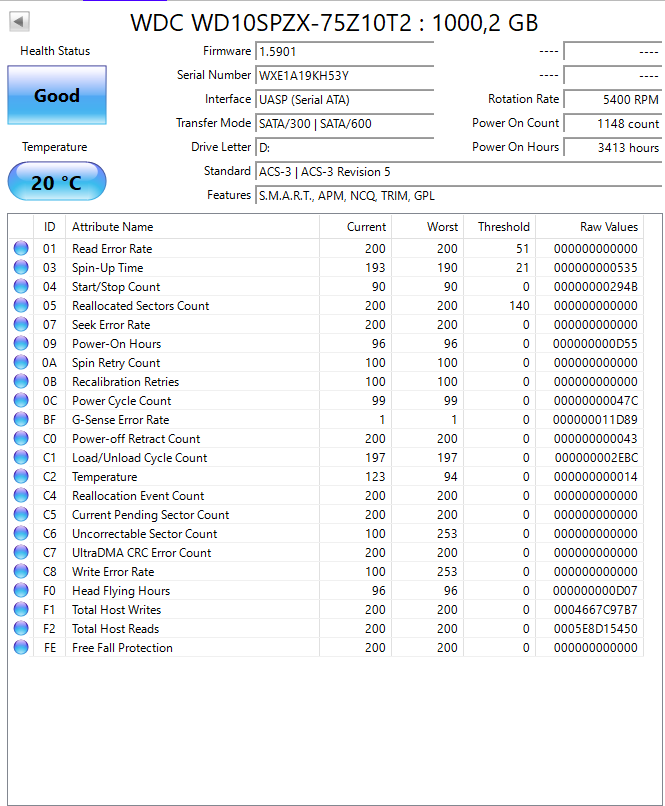Click the status orb for Uncorrectable Sector Count
The width and height of the screenshot is (665, 806).
click(21, 534)
